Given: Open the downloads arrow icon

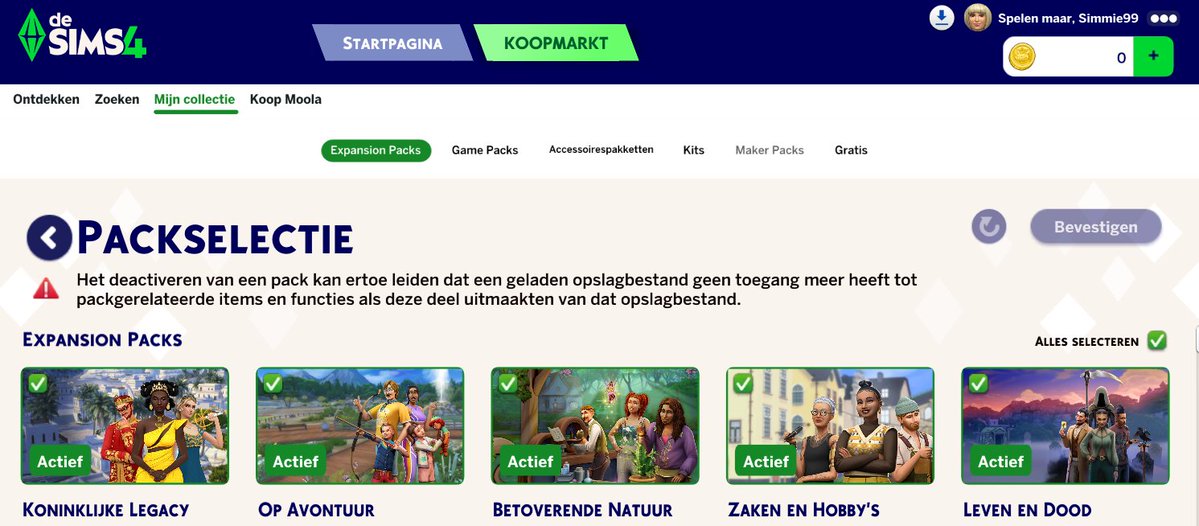Looking at the screenshot, I should 942,18.
